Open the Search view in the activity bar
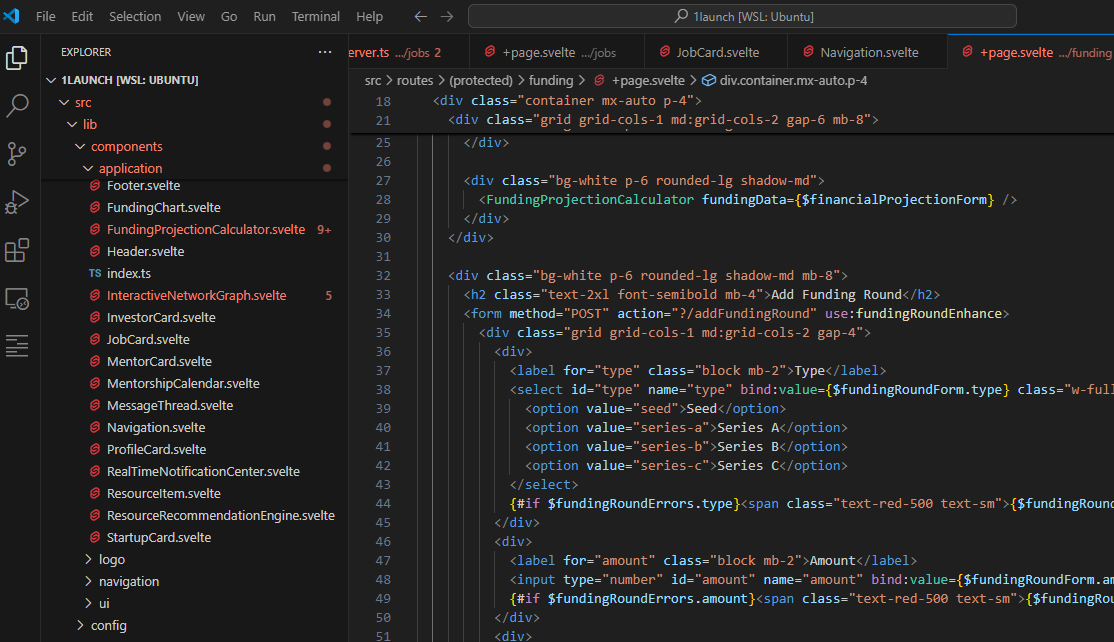This screenshot has height=642, width=1114. [x=17, y=105]
